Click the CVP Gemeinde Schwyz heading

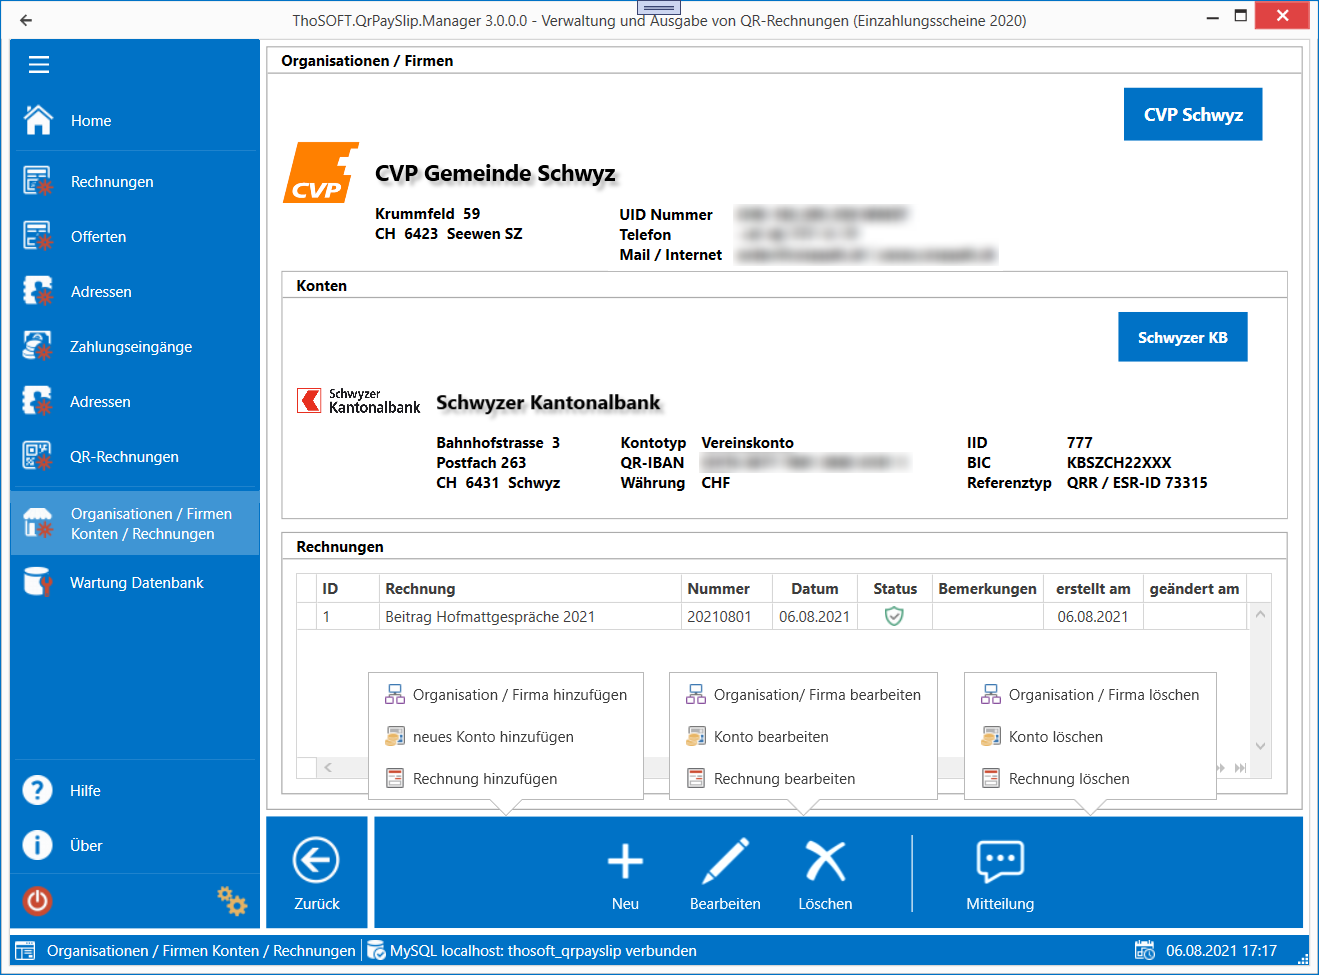(495, 173)
